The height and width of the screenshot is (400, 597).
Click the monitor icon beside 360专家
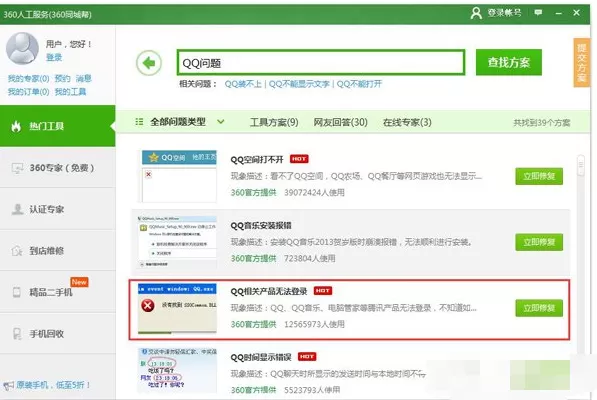[x=17, y=168]
